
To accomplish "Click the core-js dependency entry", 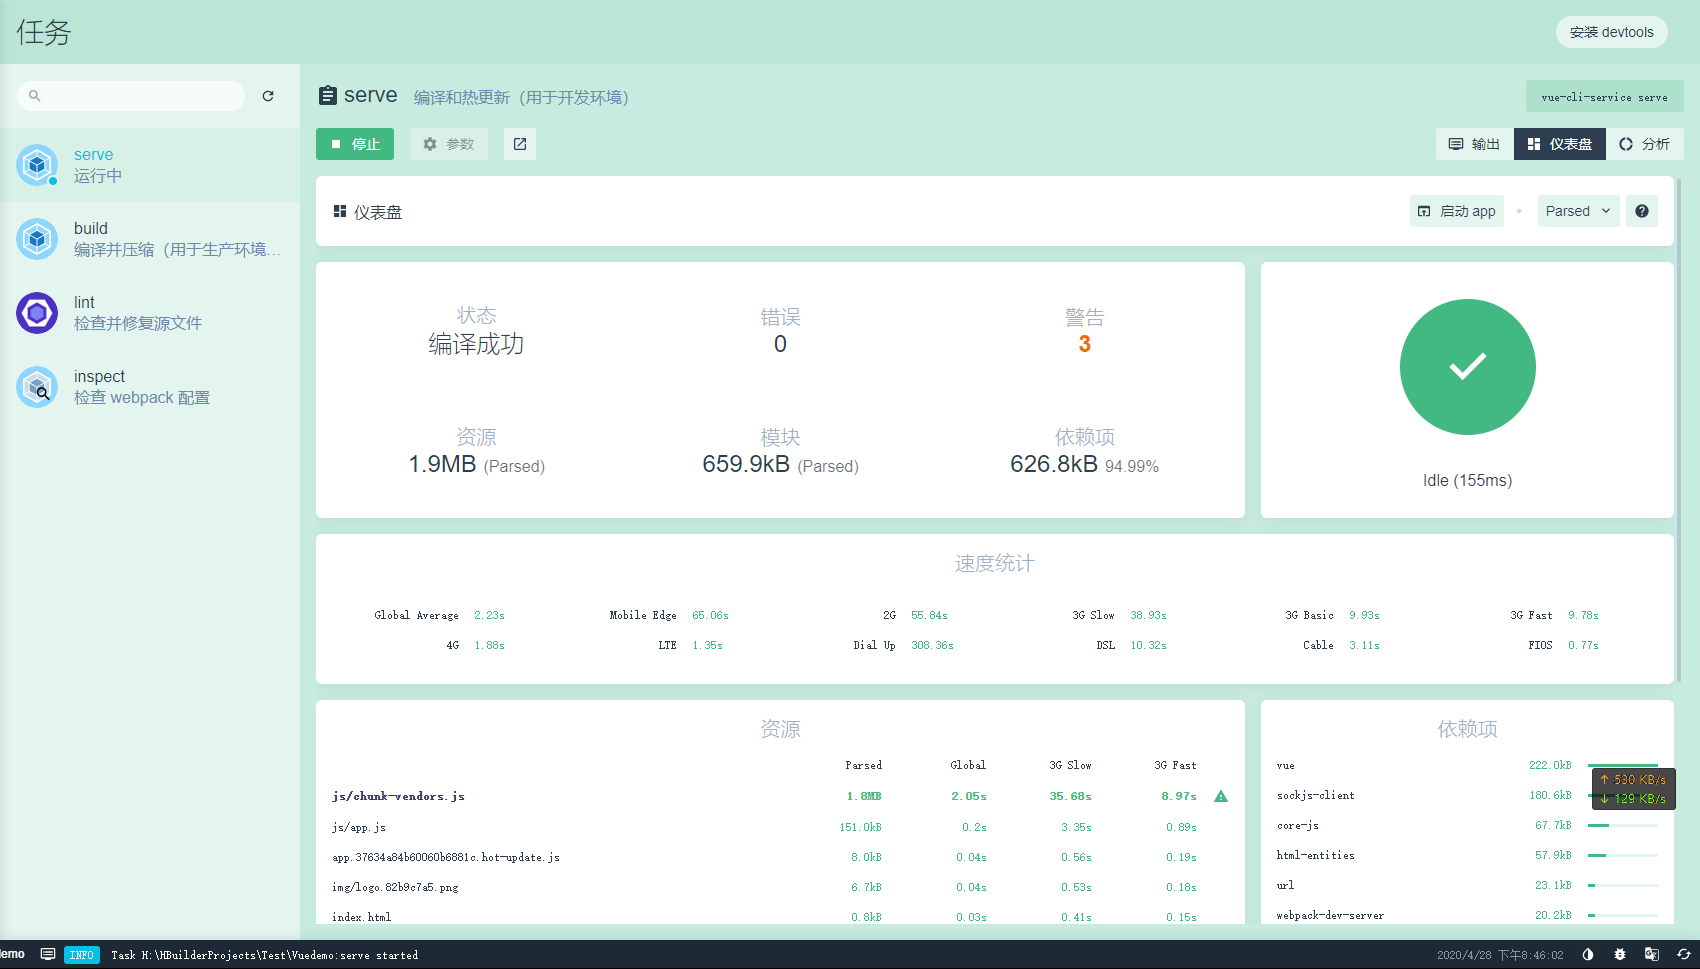I will coord(1298,825).
